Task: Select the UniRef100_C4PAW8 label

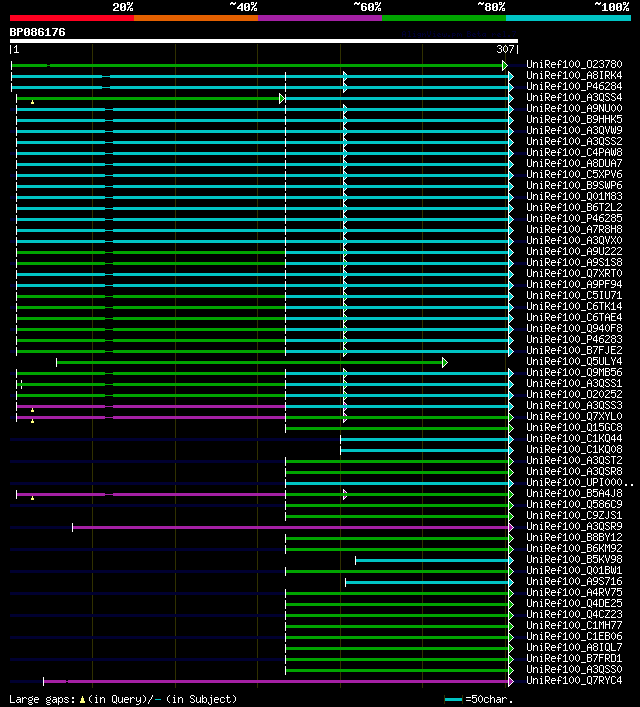Action: pos(574,152)
